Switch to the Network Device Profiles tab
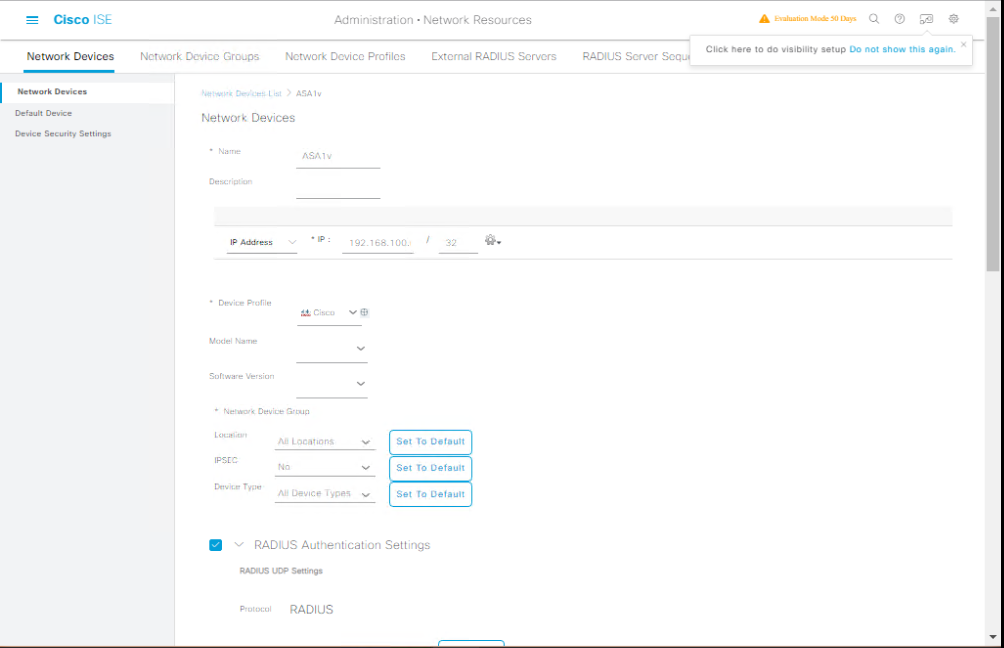This screenshot has height=648, width=1004. tap(345, 56)
